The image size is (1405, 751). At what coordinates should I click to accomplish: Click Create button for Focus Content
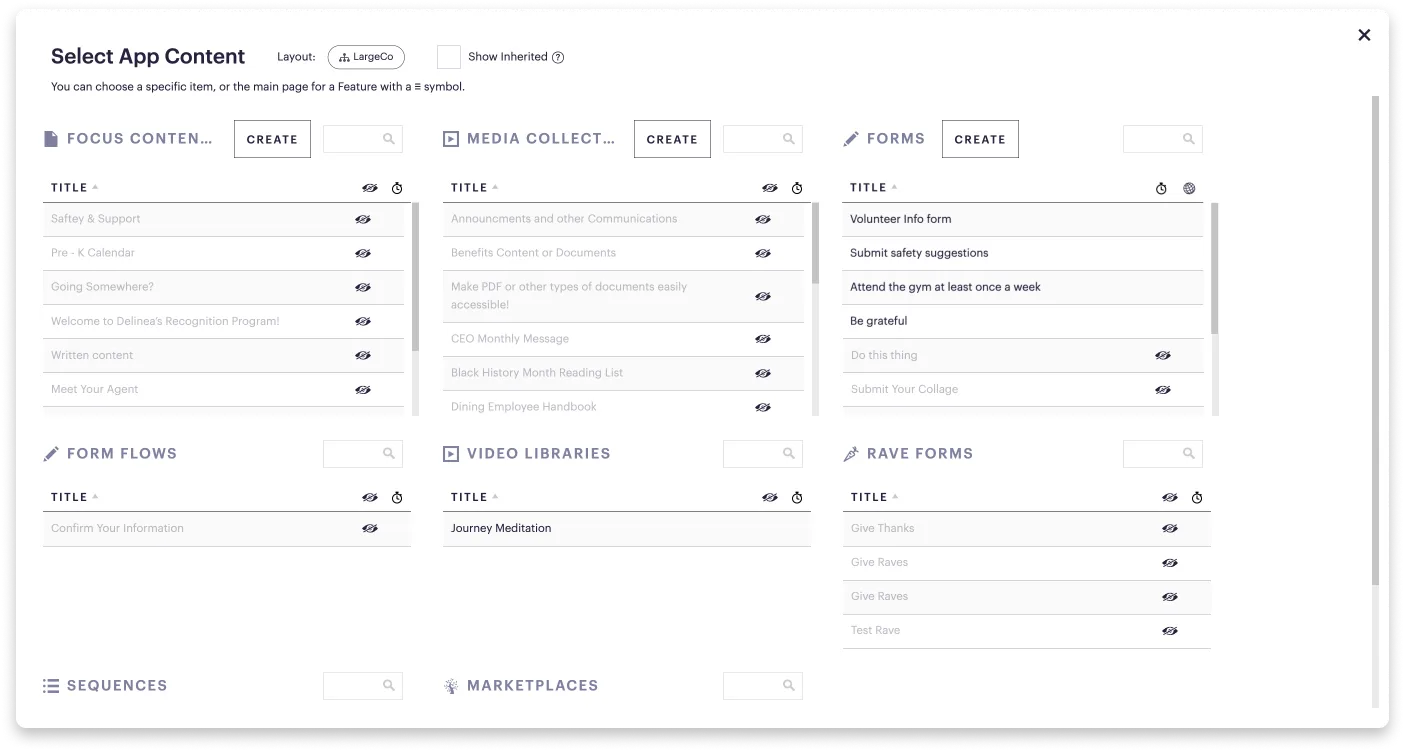pos(272,139)
